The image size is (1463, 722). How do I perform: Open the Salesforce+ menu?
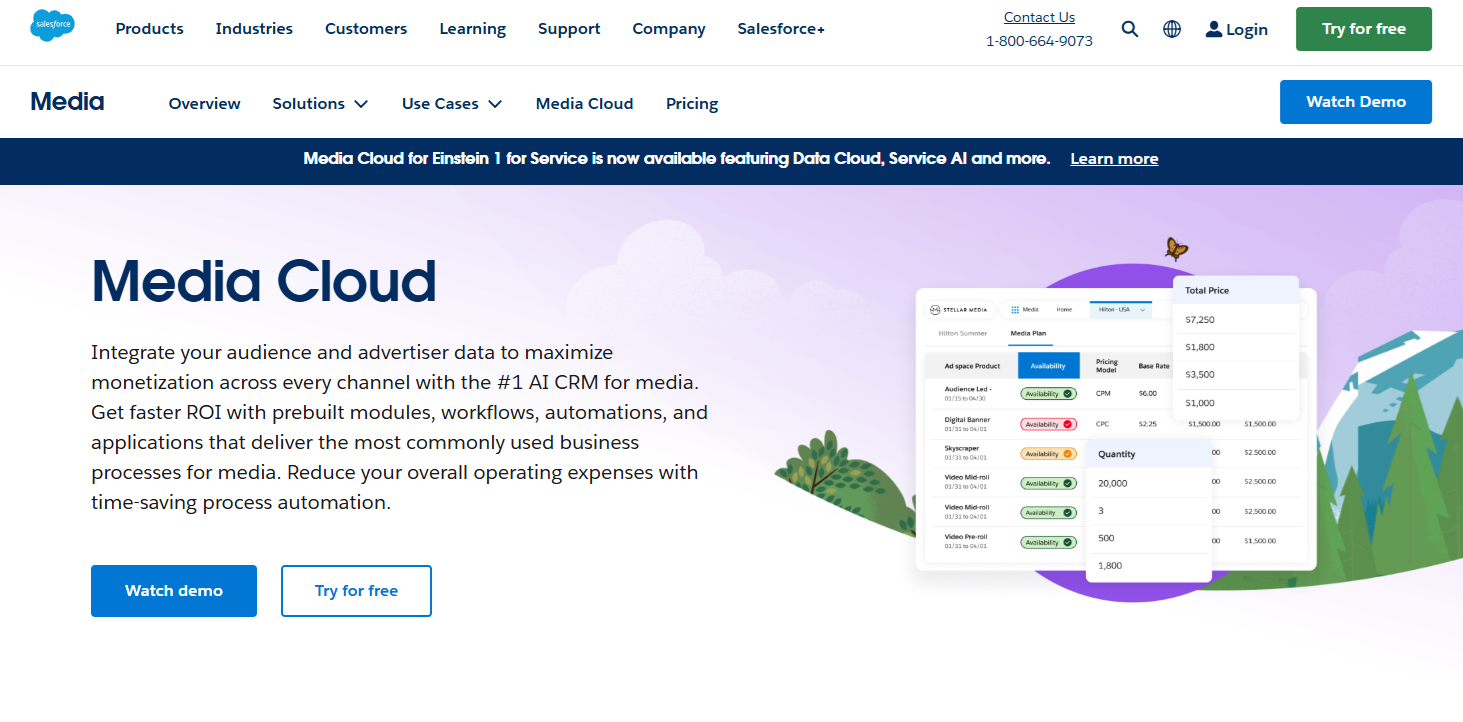780,29
